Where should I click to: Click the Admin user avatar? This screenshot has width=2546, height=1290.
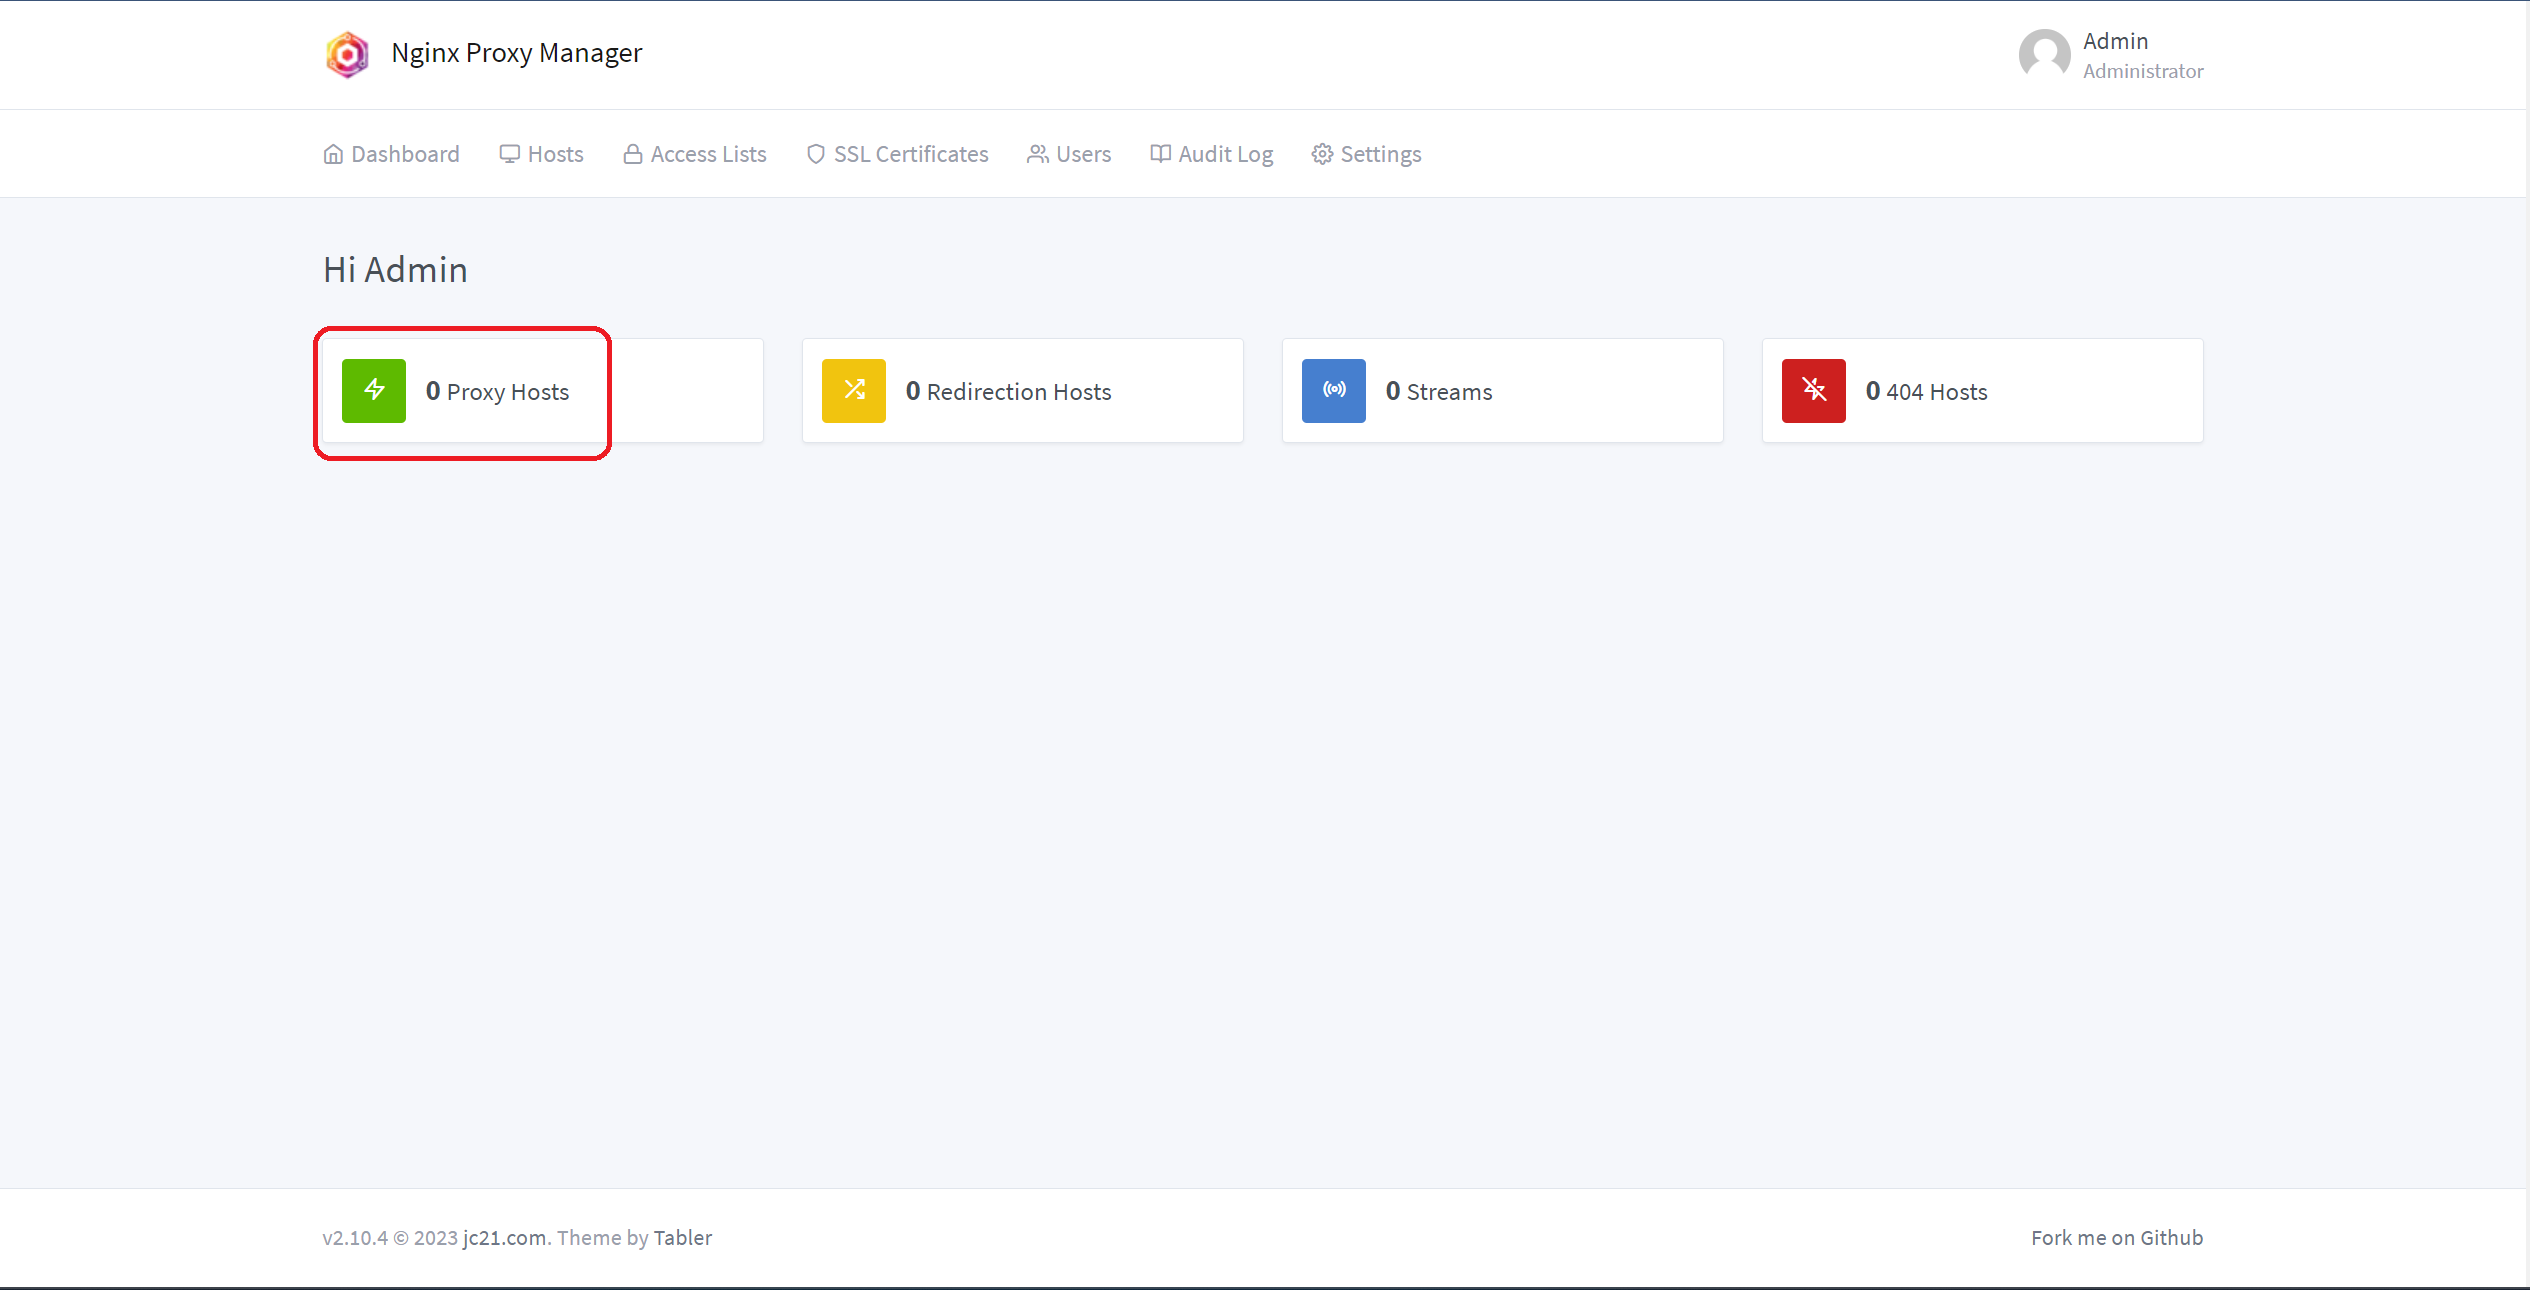pyautogui.click(x=2044, y=54)
